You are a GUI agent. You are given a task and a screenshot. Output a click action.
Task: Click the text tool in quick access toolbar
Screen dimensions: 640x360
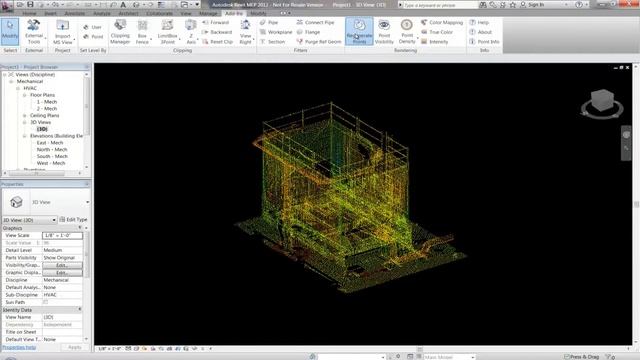[x=123, y=4]
